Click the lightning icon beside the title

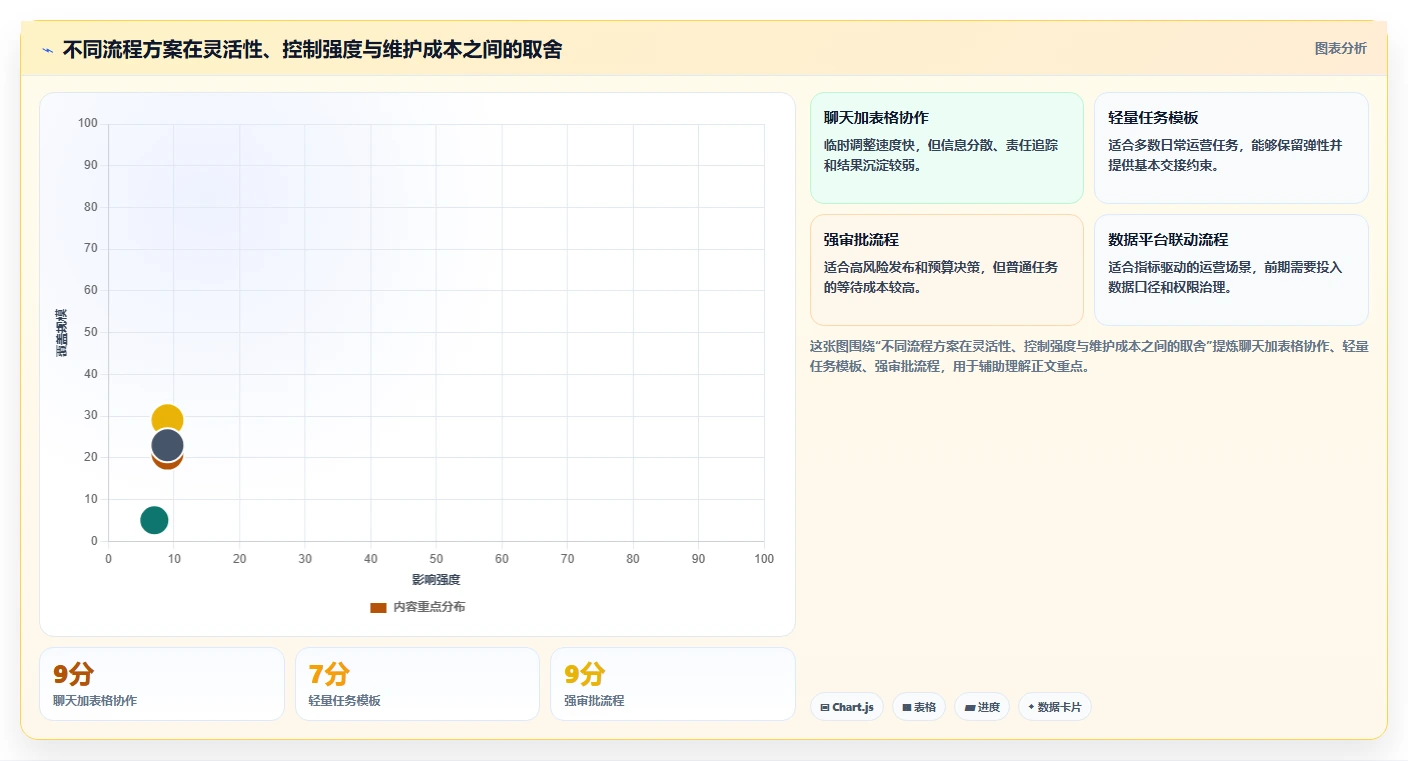(x=47, y=49)
